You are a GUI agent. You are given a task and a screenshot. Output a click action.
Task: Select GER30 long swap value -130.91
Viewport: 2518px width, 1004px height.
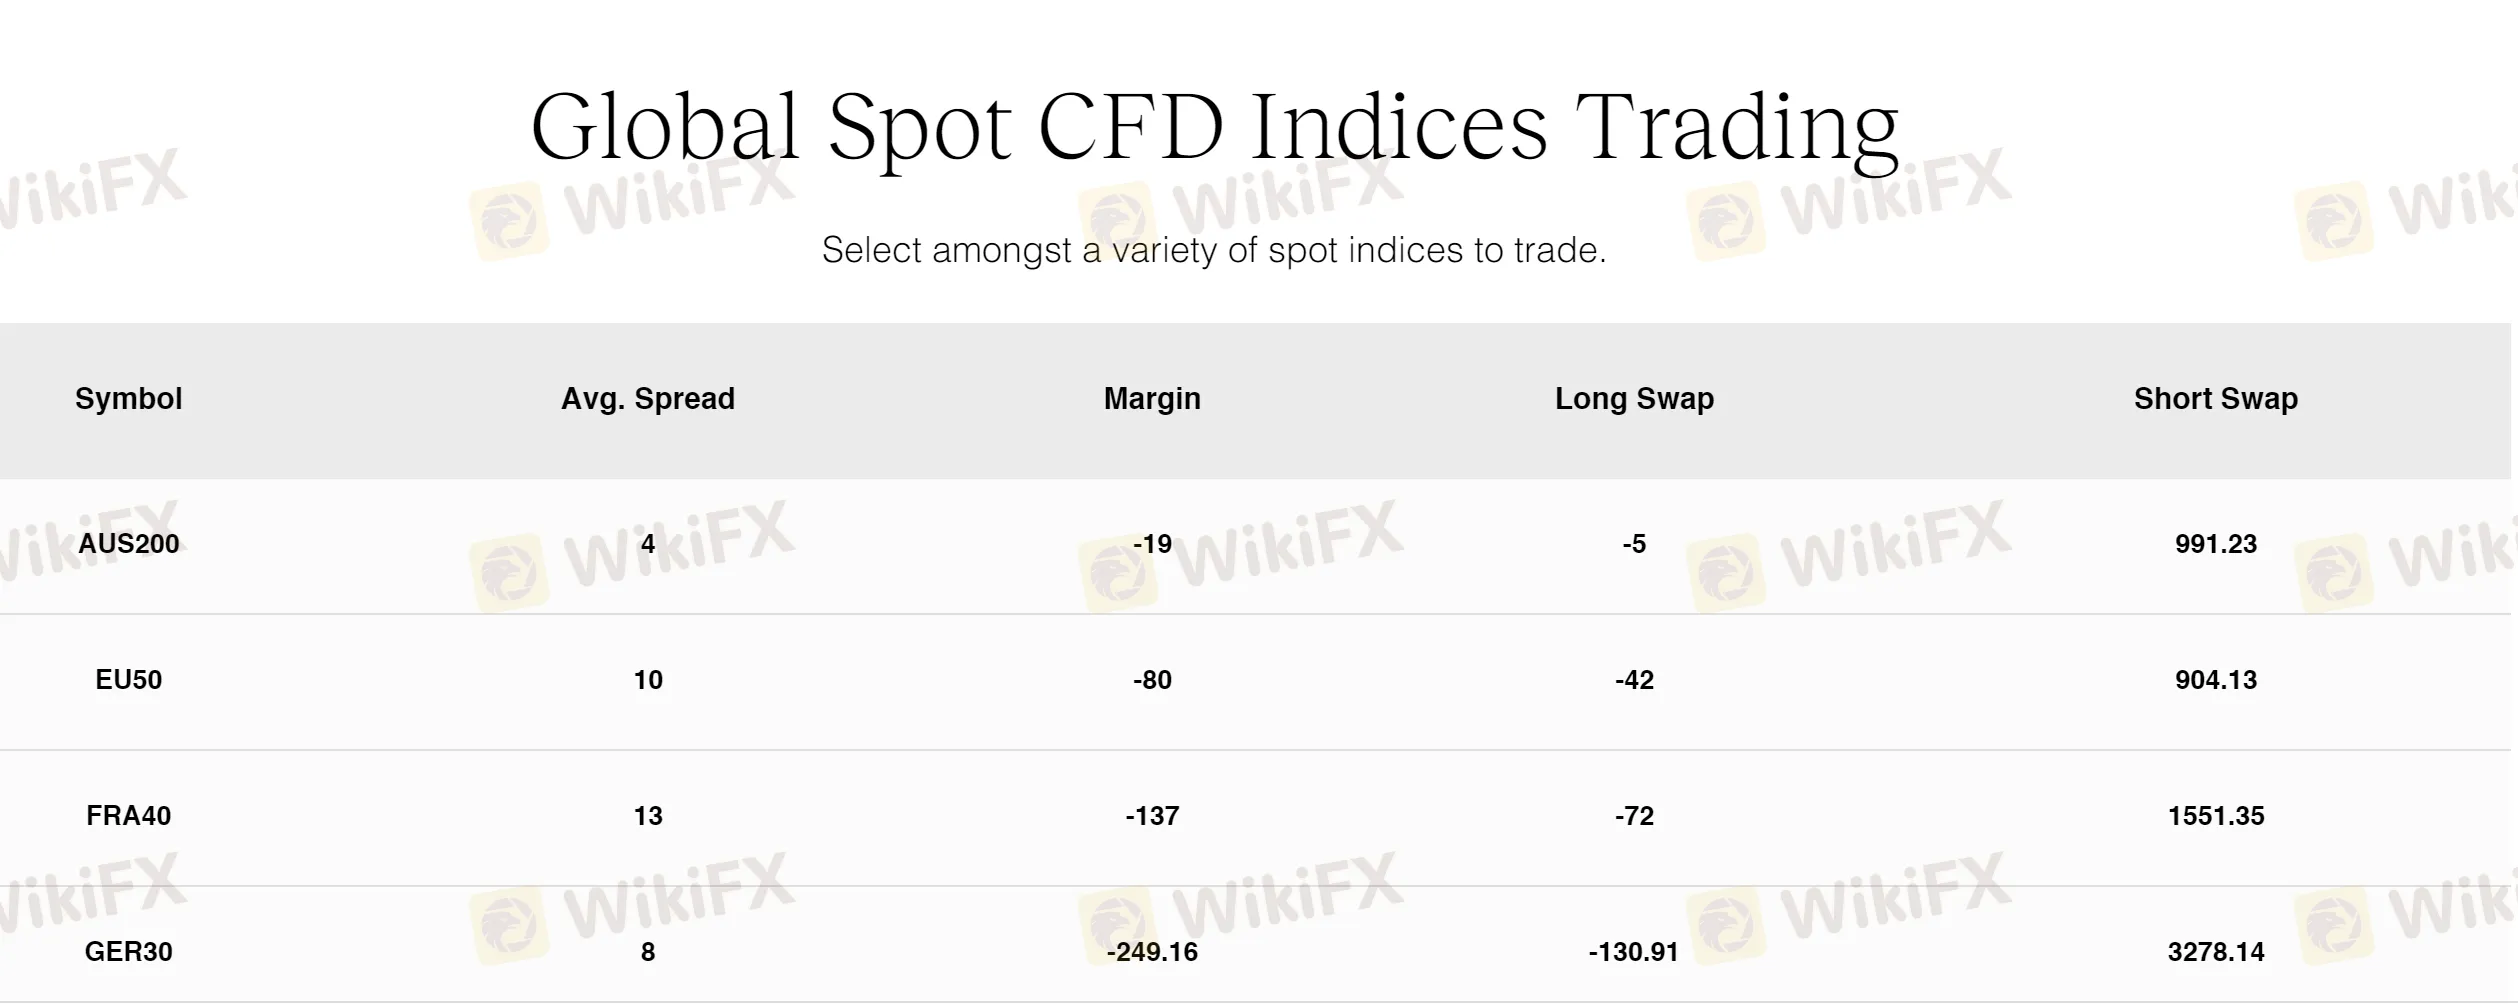click(1634, 952)
